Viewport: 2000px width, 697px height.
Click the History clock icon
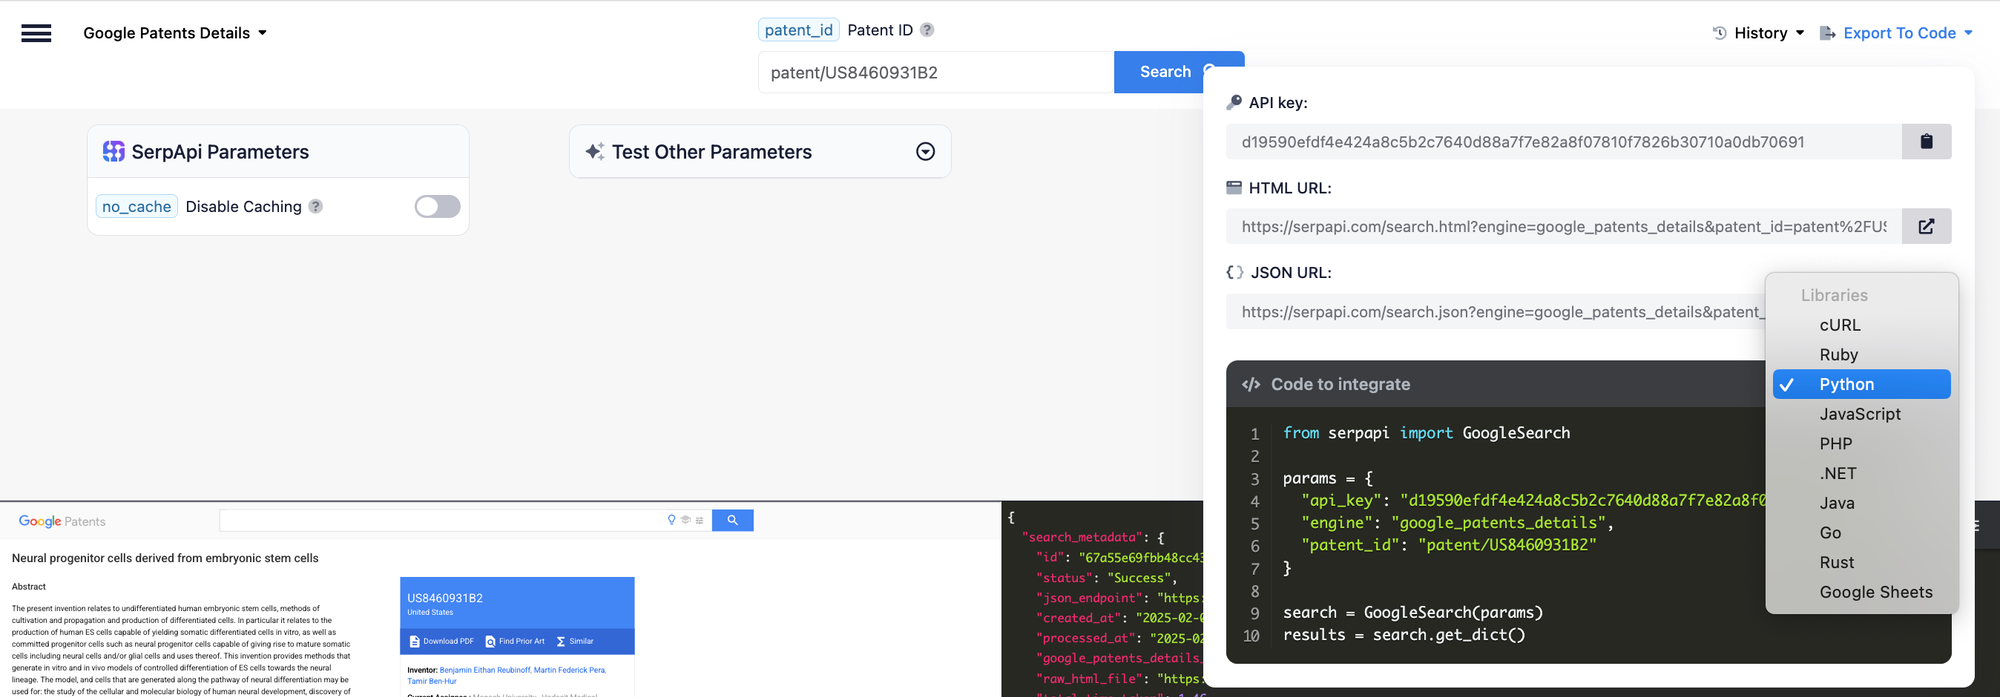click(x=1720, y=33)
